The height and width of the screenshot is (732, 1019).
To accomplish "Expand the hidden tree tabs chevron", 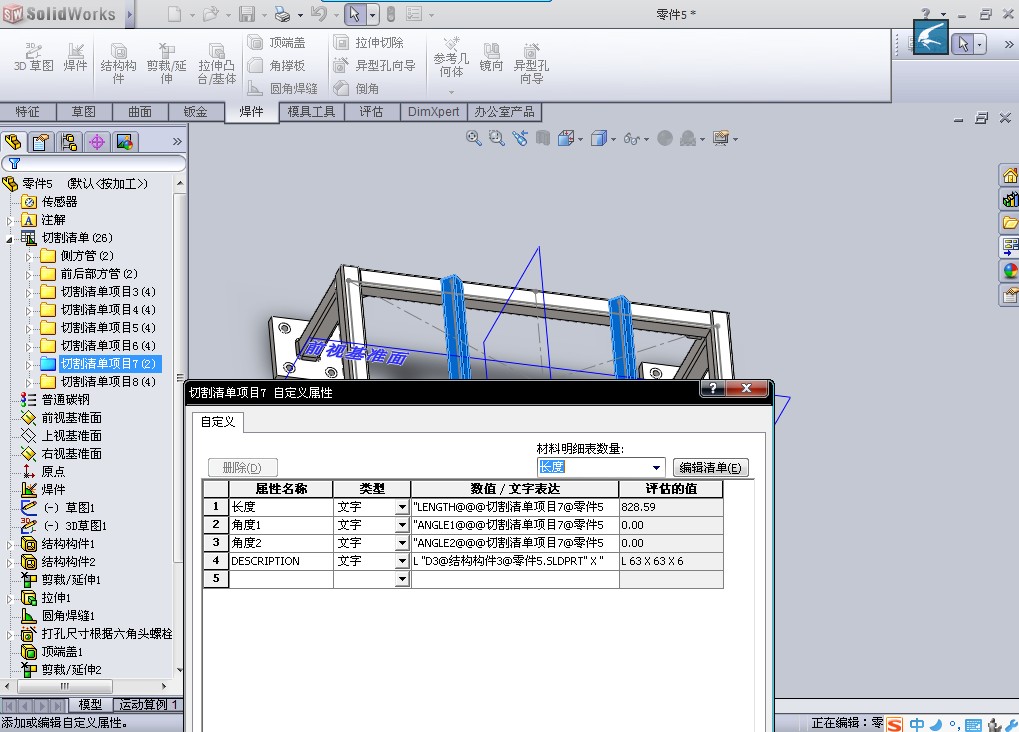I will [x=177, y=142].
